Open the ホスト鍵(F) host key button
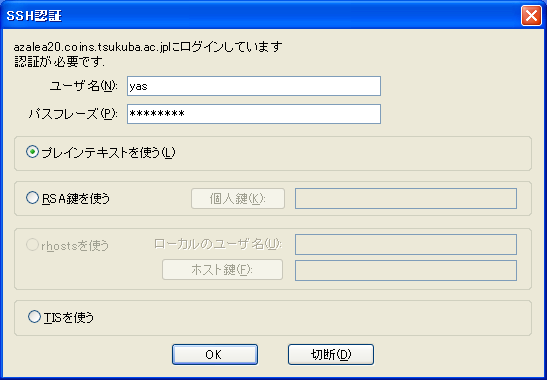Image resolution: width=547 pixels, height=380 pixels. tap(222, 269)
